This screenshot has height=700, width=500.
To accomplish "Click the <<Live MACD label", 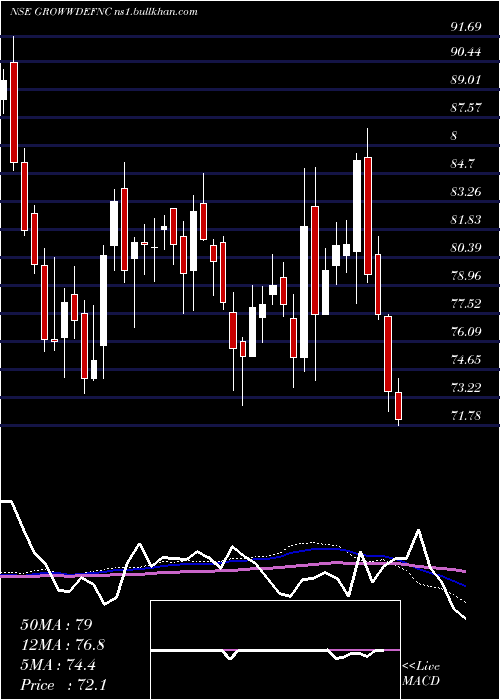I will point(421,674).
